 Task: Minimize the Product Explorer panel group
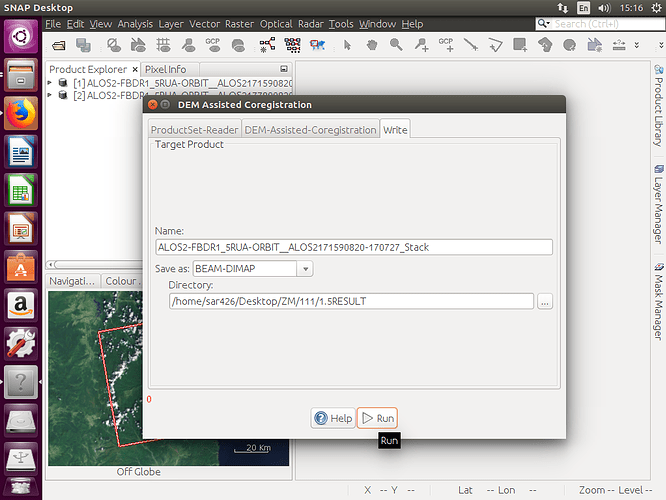[284, 69]
